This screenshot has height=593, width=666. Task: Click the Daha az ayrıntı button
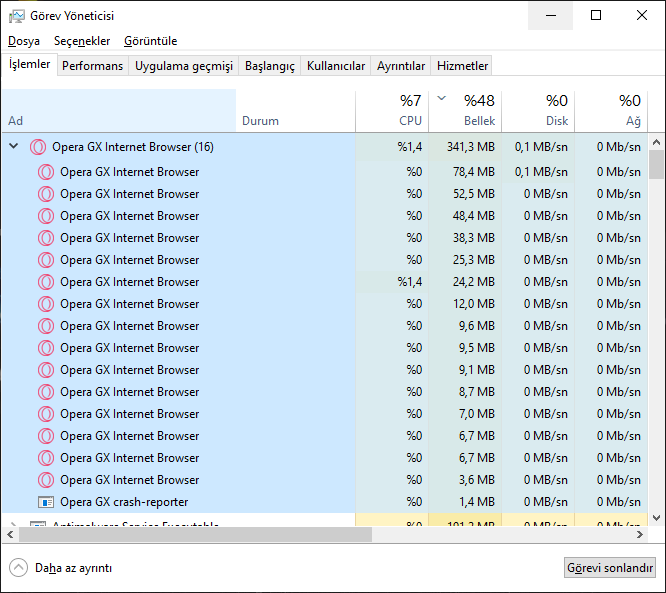click(60, 568)
